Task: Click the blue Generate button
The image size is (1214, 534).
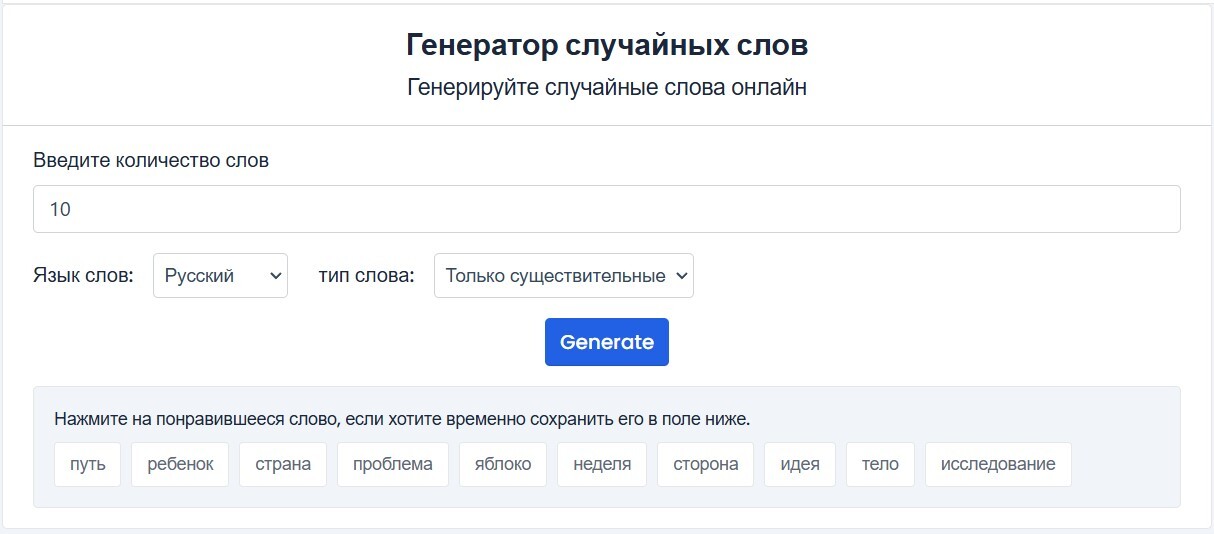Action: [606, 342]
